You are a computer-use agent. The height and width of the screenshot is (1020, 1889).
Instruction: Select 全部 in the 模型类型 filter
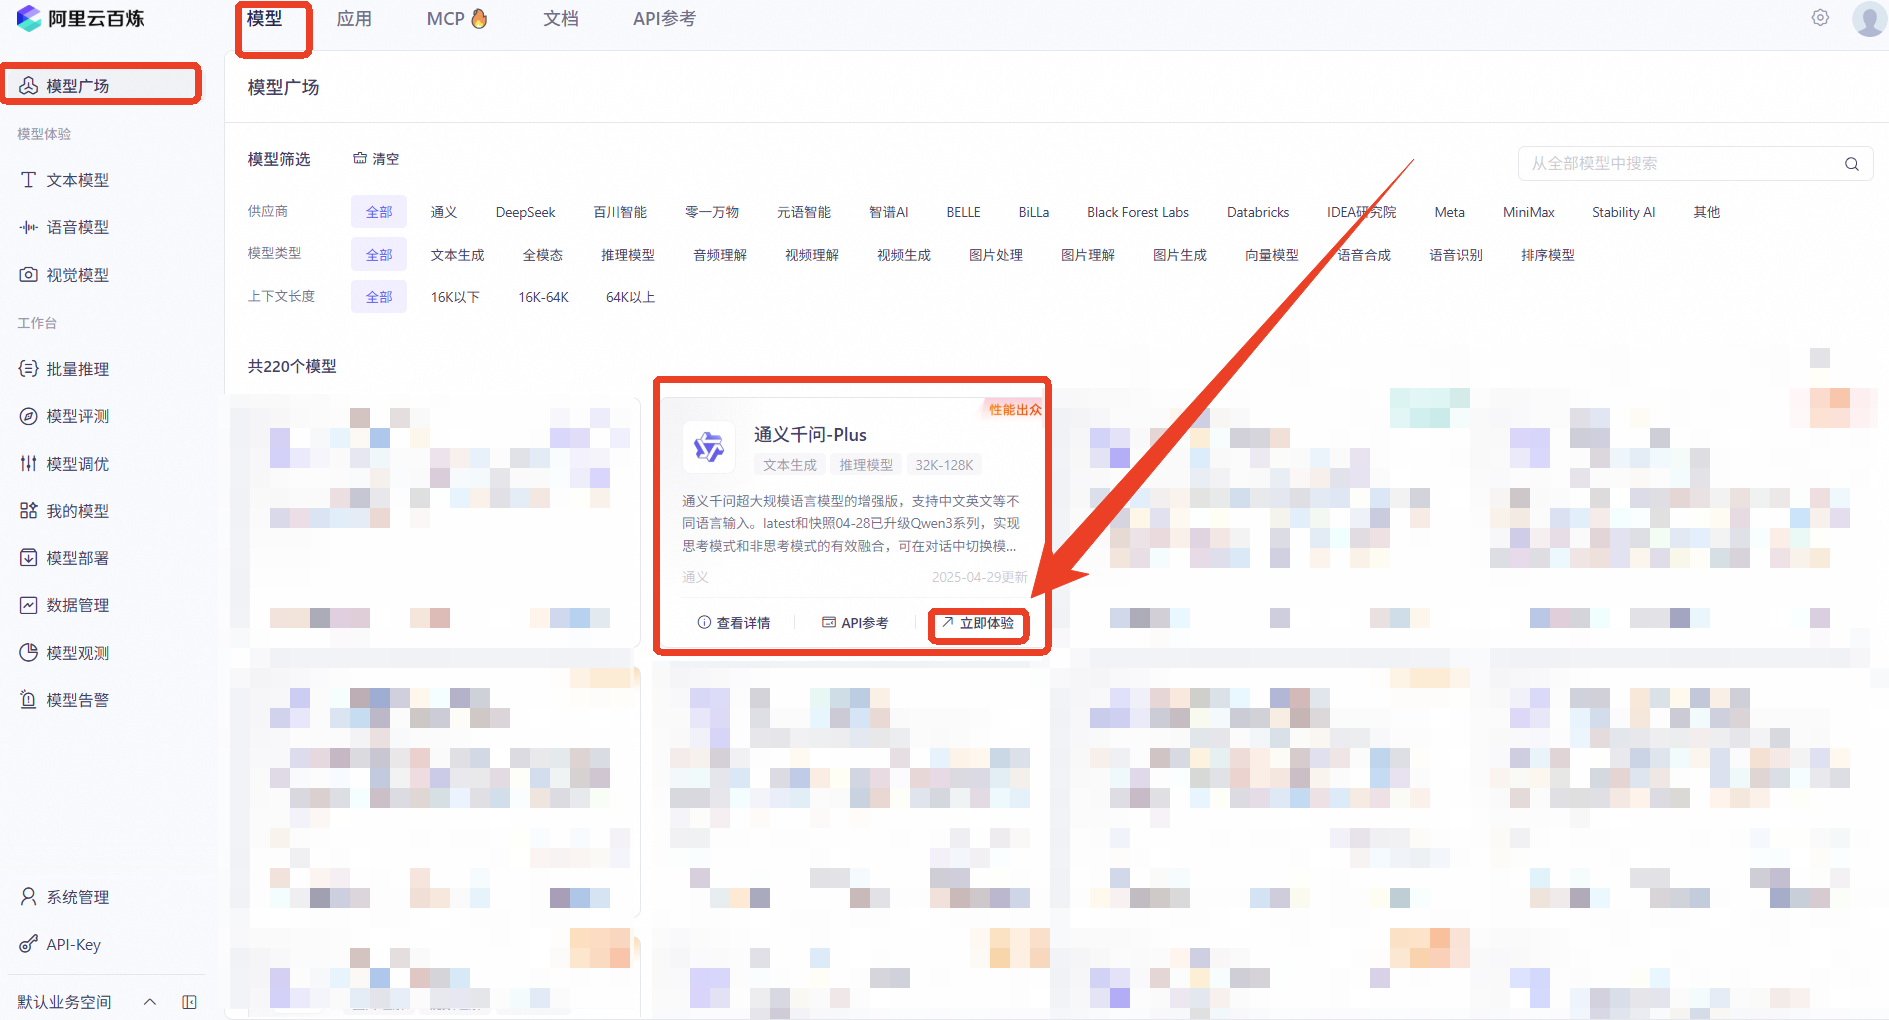(x=379, y=255)
